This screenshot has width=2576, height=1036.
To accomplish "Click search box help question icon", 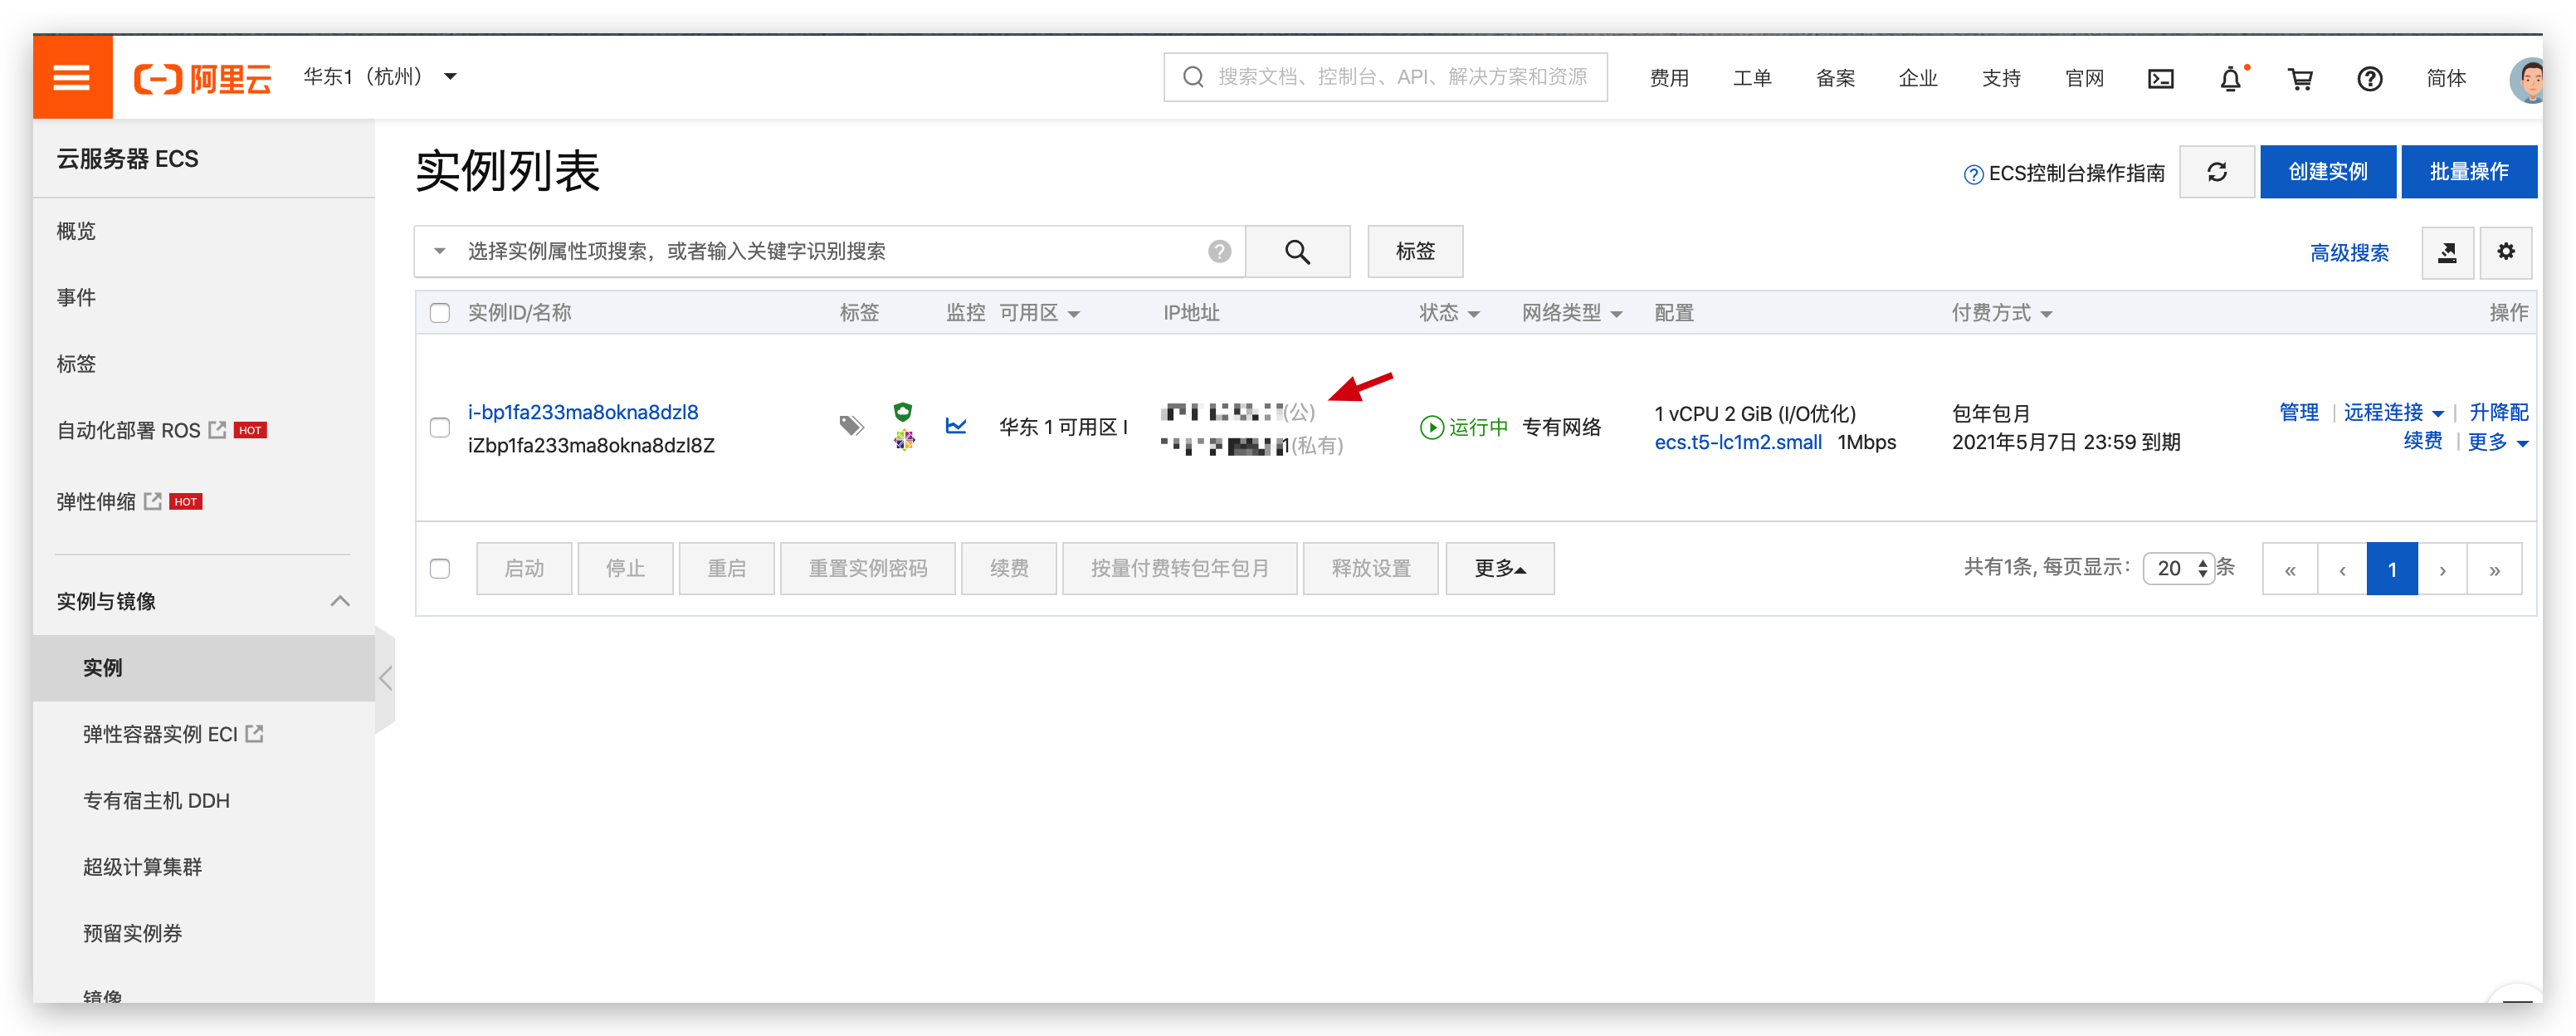I will click(1219, 252).
